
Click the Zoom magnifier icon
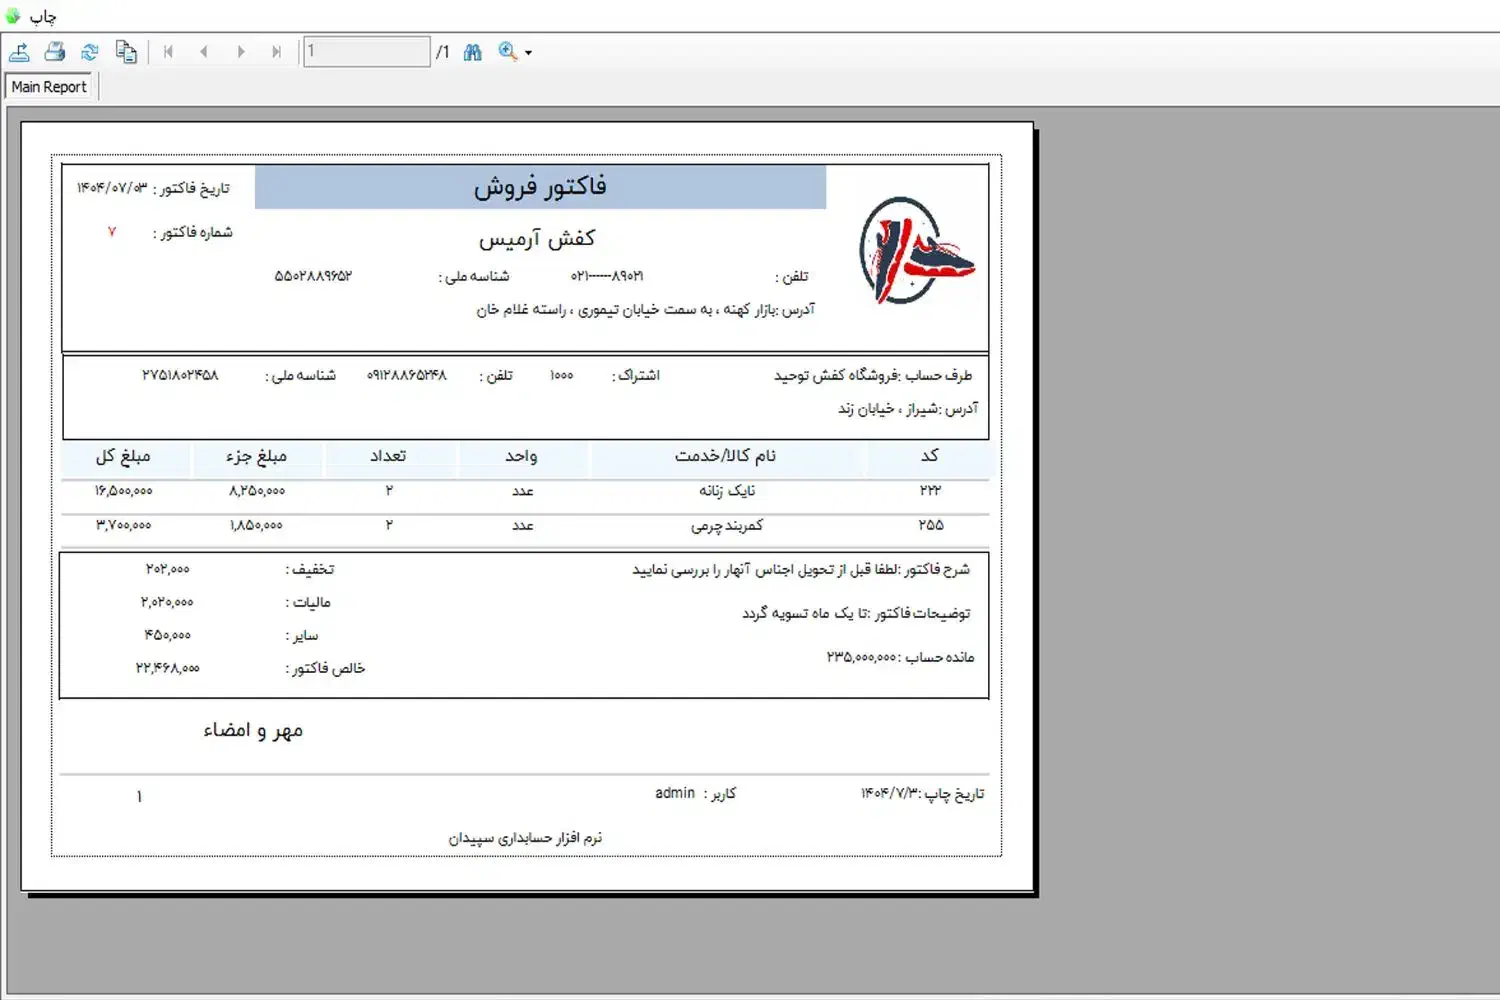508,52
